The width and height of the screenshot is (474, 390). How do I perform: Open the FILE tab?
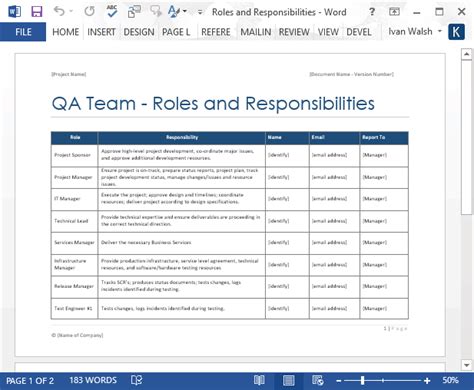pyautogui.click(x=23, y=32)
